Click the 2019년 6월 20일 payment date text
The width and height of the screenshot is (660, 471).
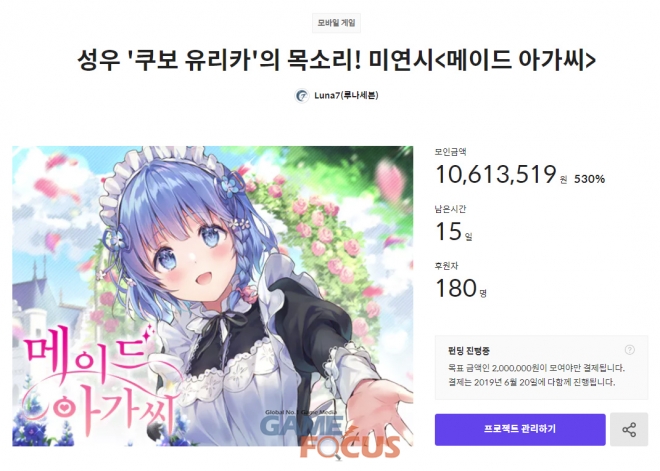tap(508, 382)
